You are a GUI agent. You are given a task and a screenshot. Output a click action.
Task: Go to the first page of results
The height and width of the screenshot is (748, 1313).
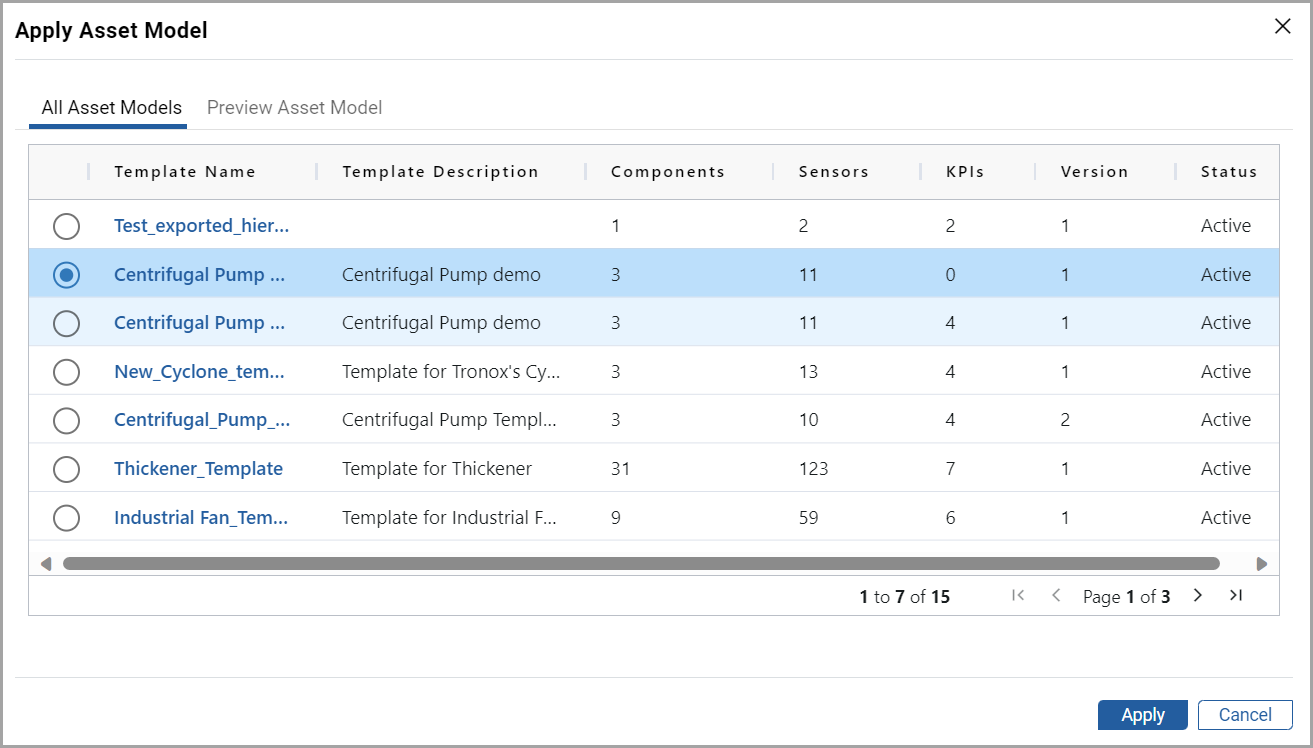pyautogui.click(x=1018, y=596)
